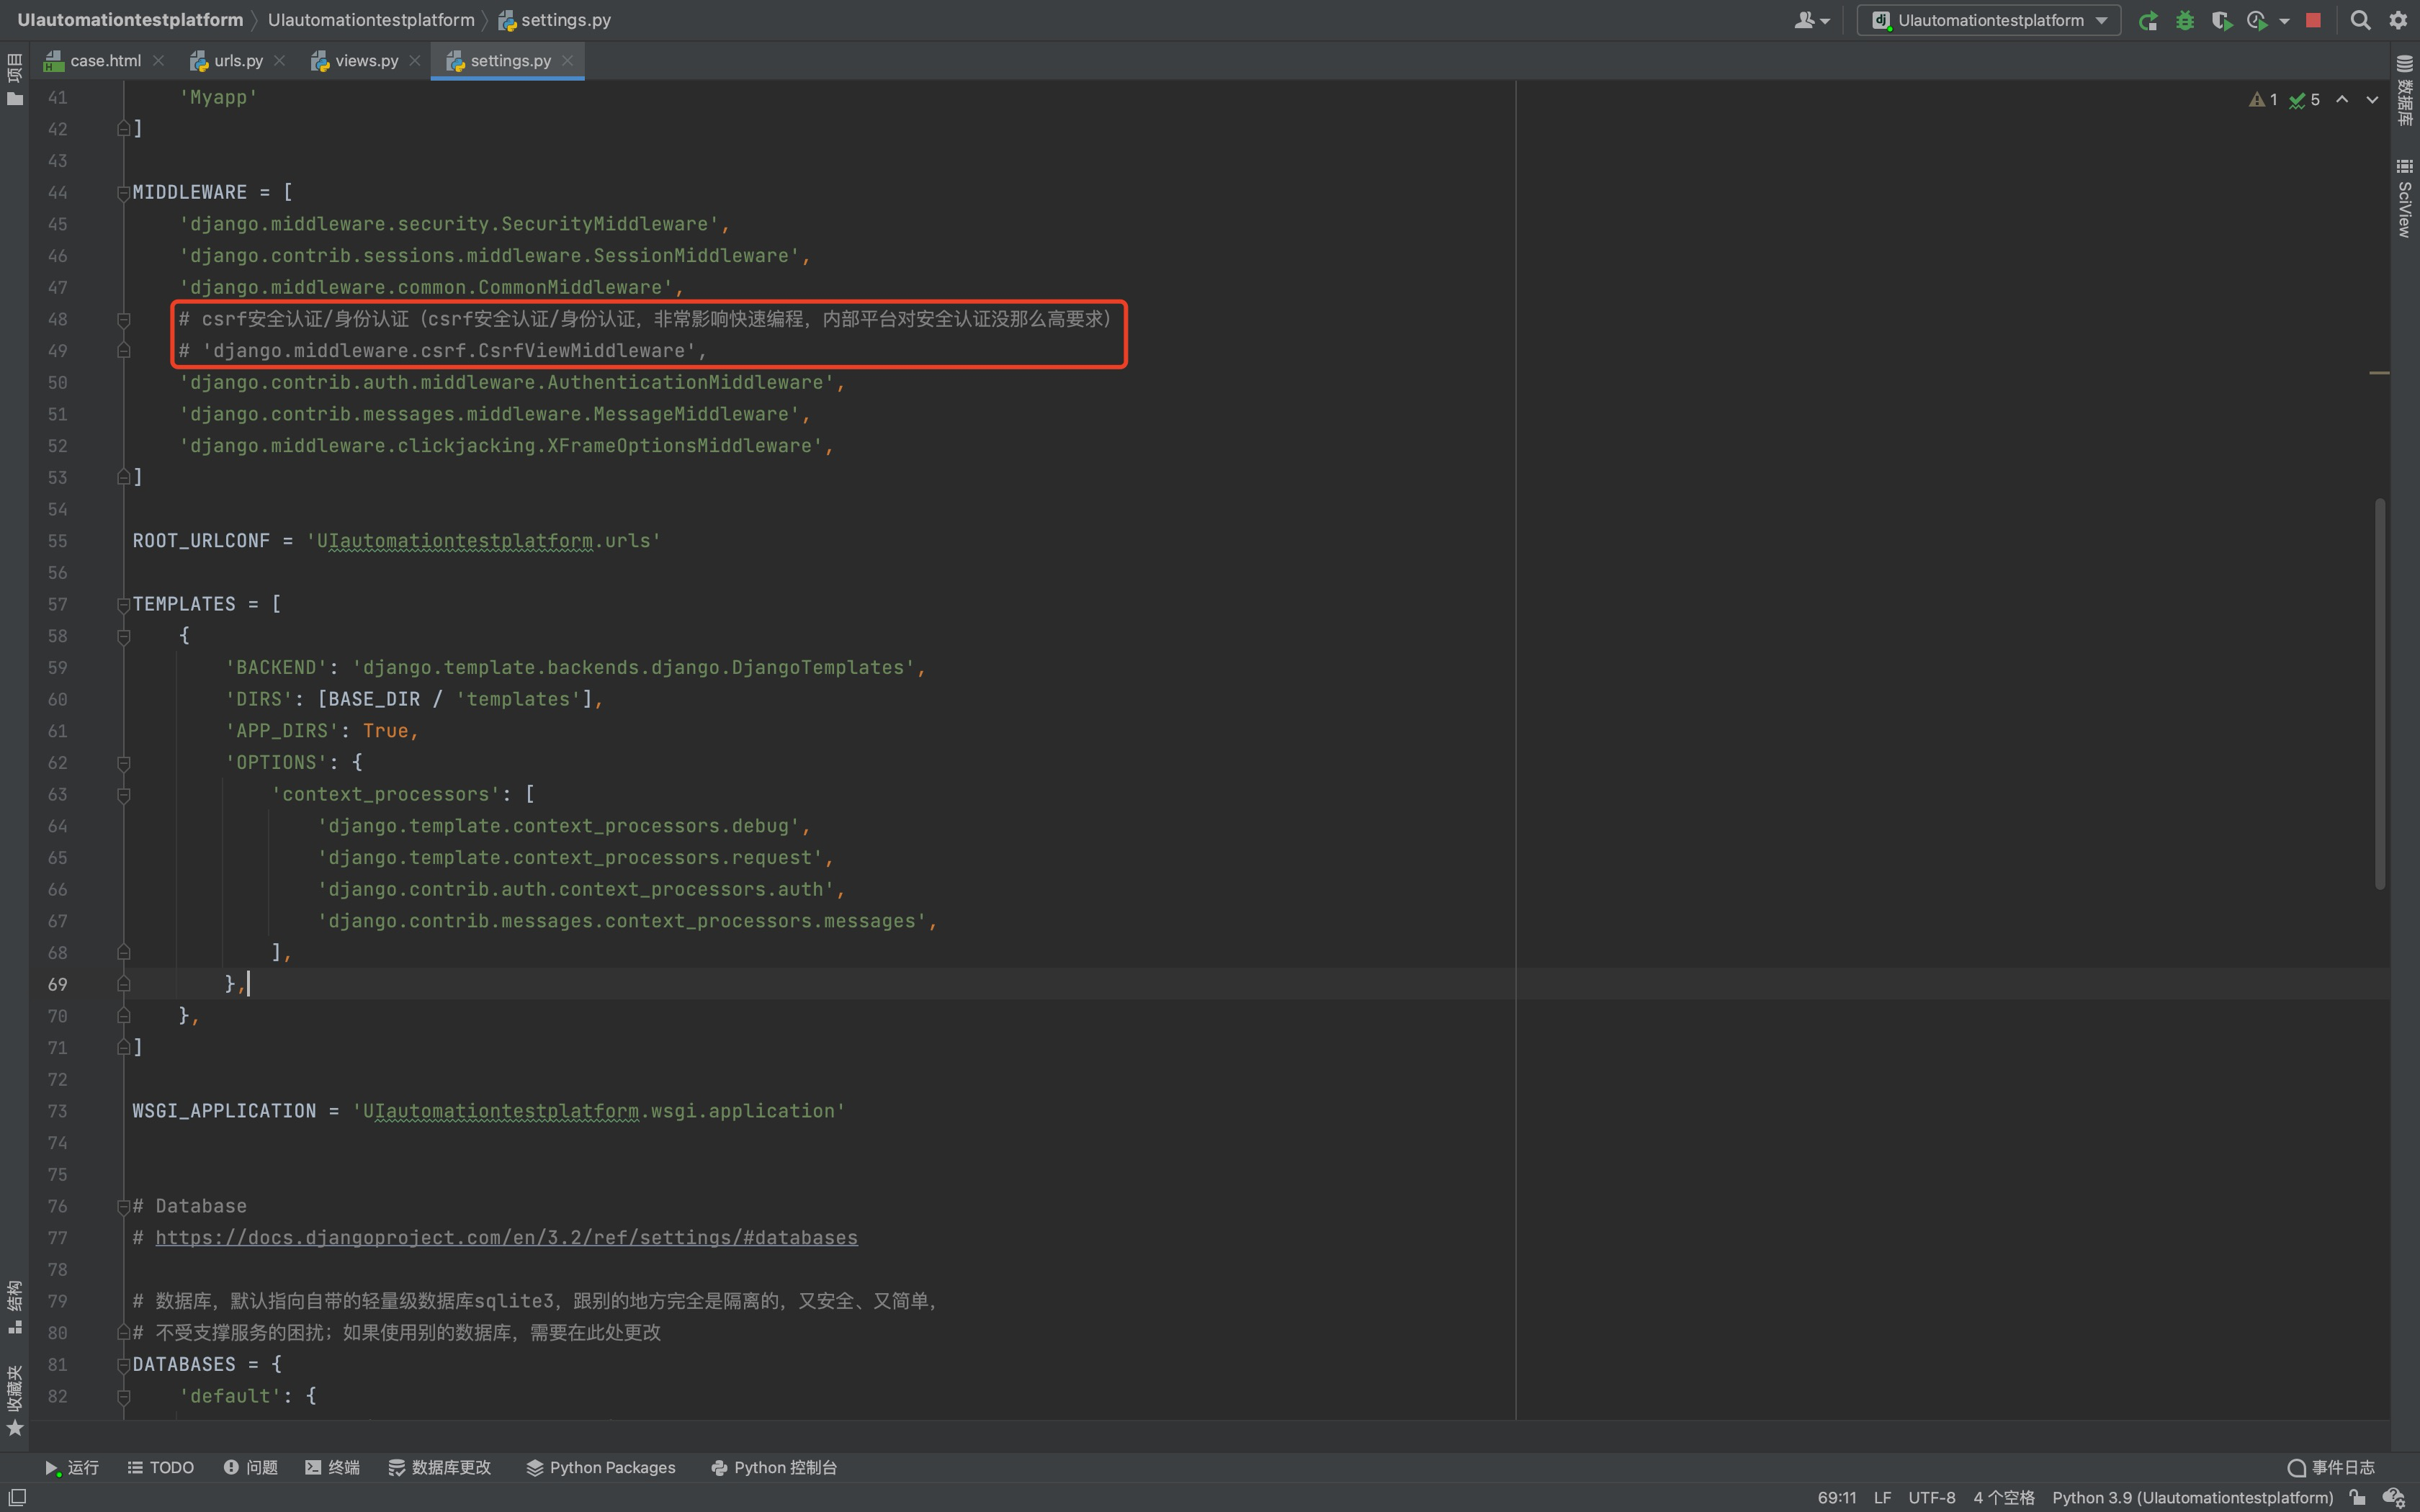
Task: Switch to the urls.py tab
Action: click(x=238, y=61)
